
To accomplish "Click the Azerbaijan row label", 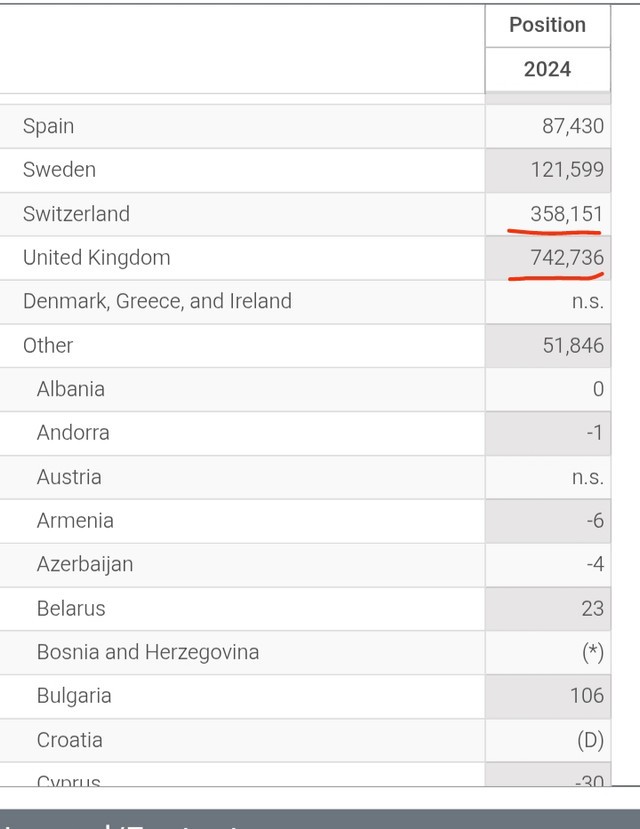I will pyautogui.click(x=84, y=564).
